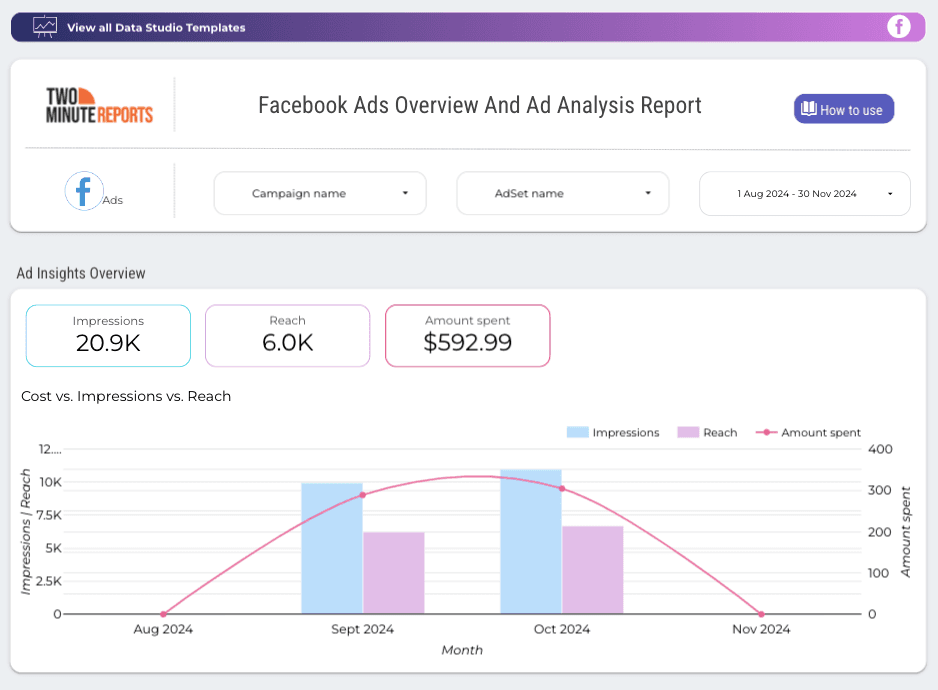Click the Facebook icon in the top-right corner

[899, 27]
